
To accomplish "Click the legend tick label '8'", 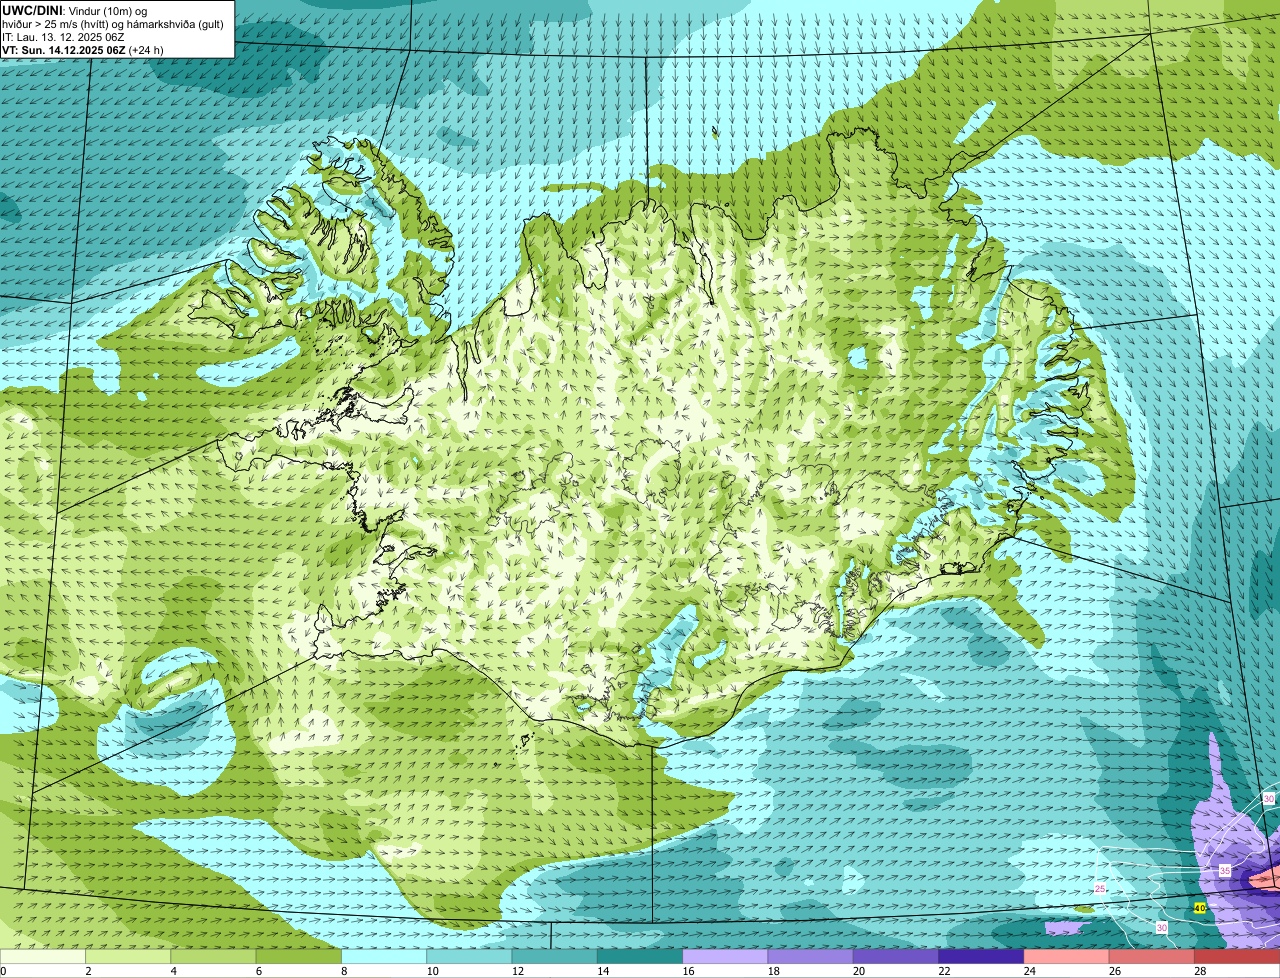I will [x=344, y=971].
